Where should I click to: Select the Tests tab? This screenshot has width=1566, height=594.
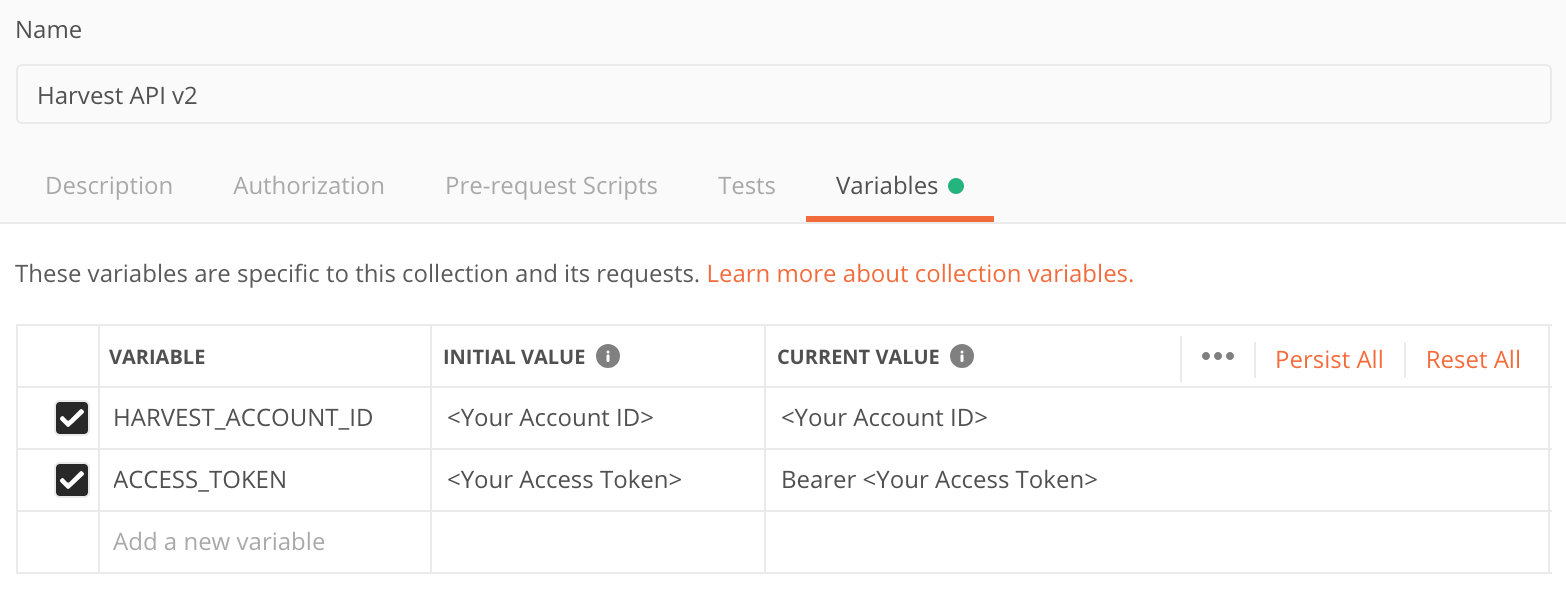click(x=746, y=186)
